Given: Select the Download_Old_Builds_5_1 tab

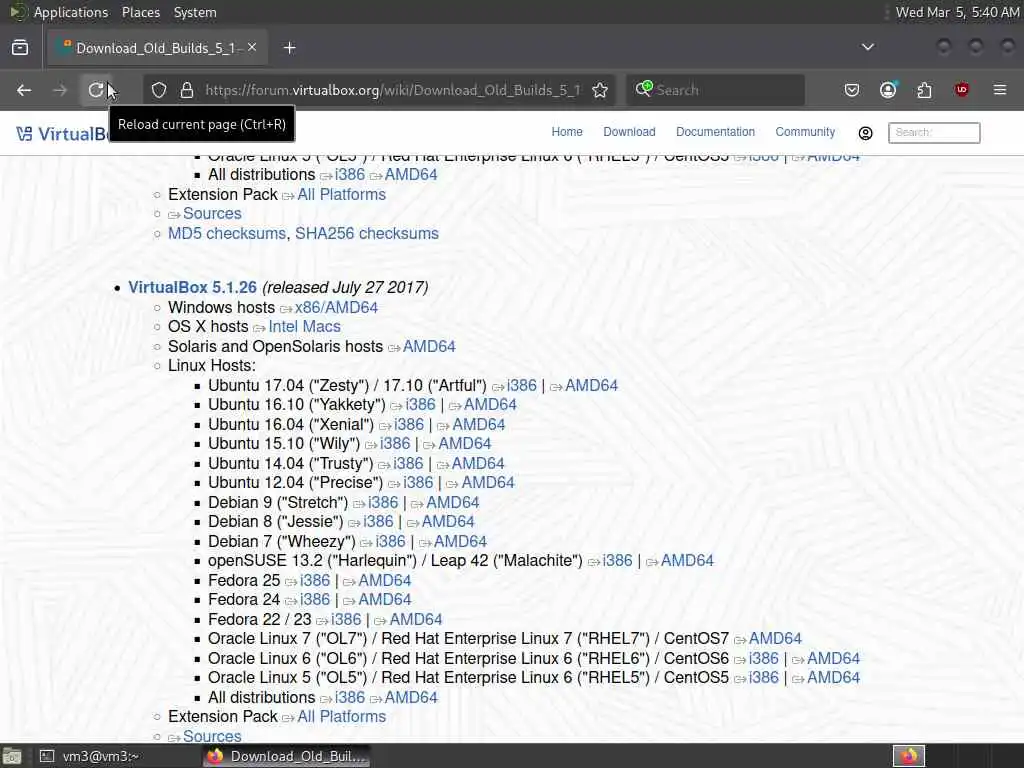Looking at the screenshot, I should coord(157,48).
